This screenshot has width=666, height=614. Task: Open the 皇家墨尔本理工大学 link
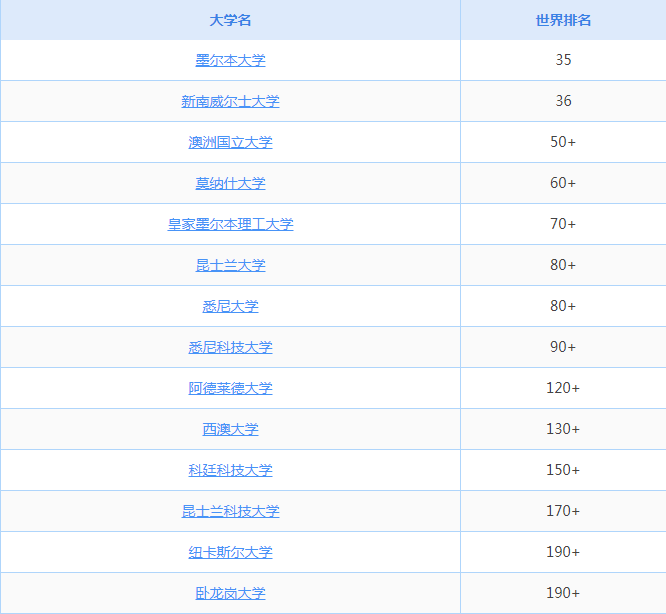pos(230,224)
